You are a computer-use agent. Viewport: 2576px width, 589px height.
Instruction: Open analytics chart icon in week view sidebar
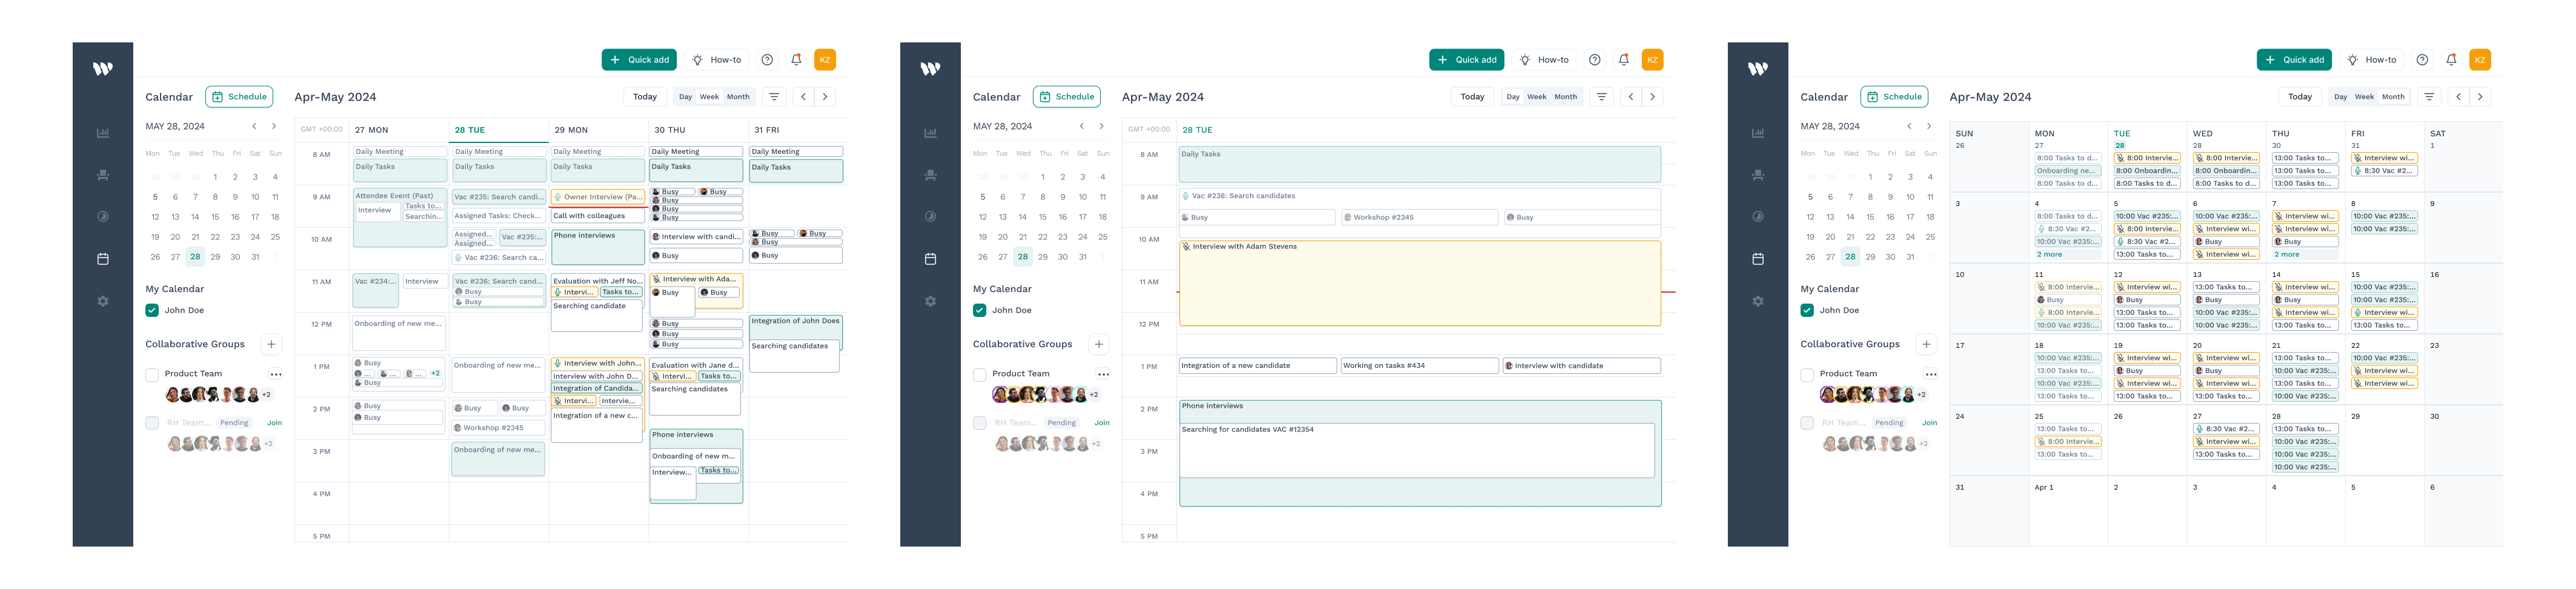[x=102, y=133]
